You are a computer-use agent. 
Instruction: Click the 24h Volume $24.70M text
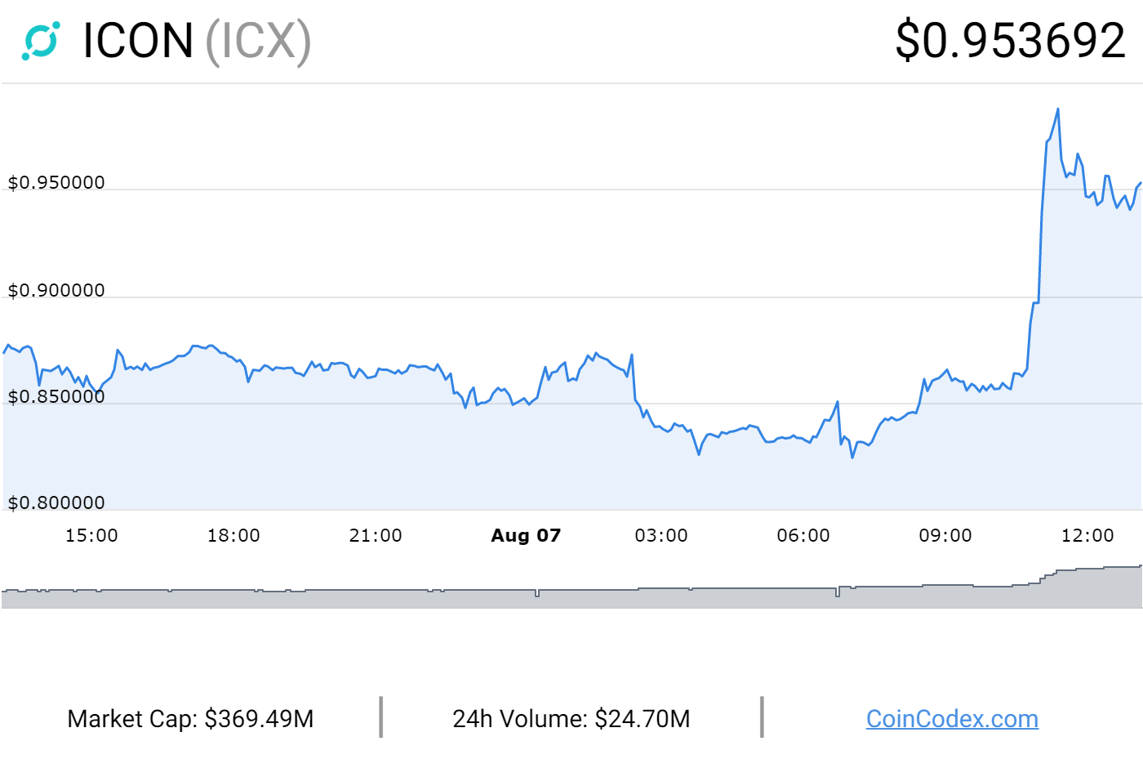pos(571,718)
